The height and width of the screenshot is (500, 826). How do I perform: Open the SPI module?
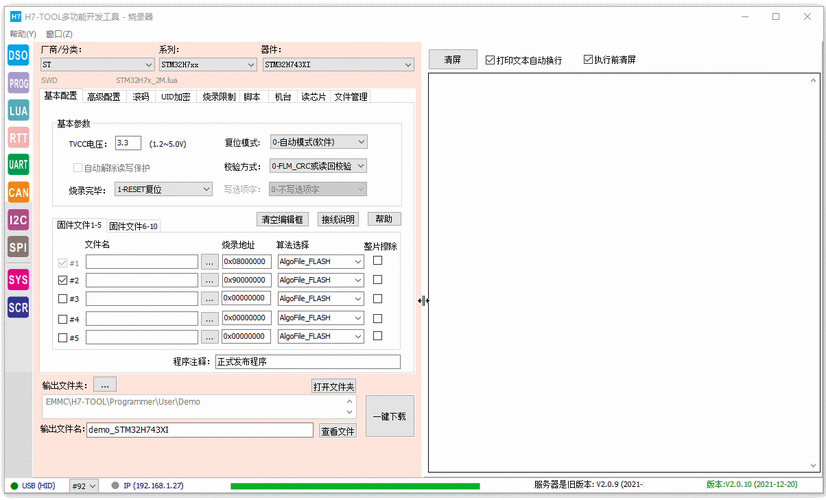[x=18, y=247]
